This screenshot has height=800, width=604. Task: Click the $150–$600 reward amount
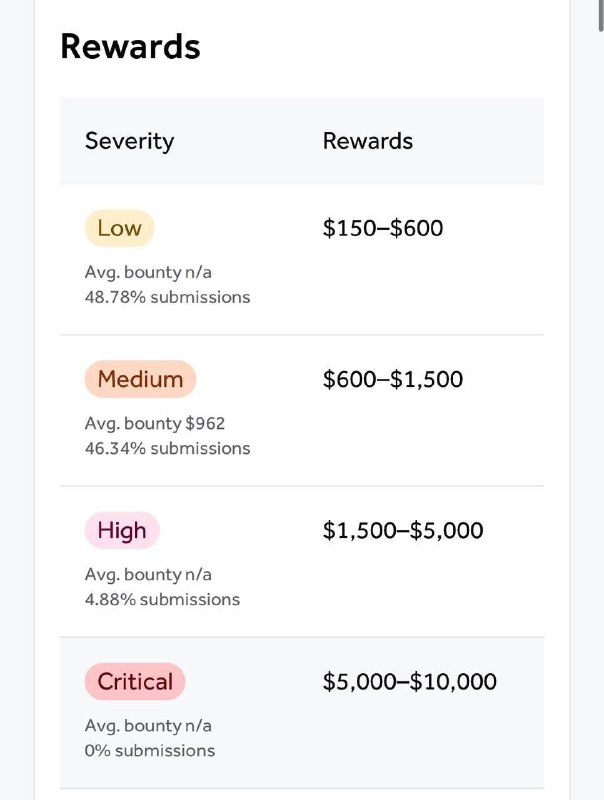coord(383,228)
